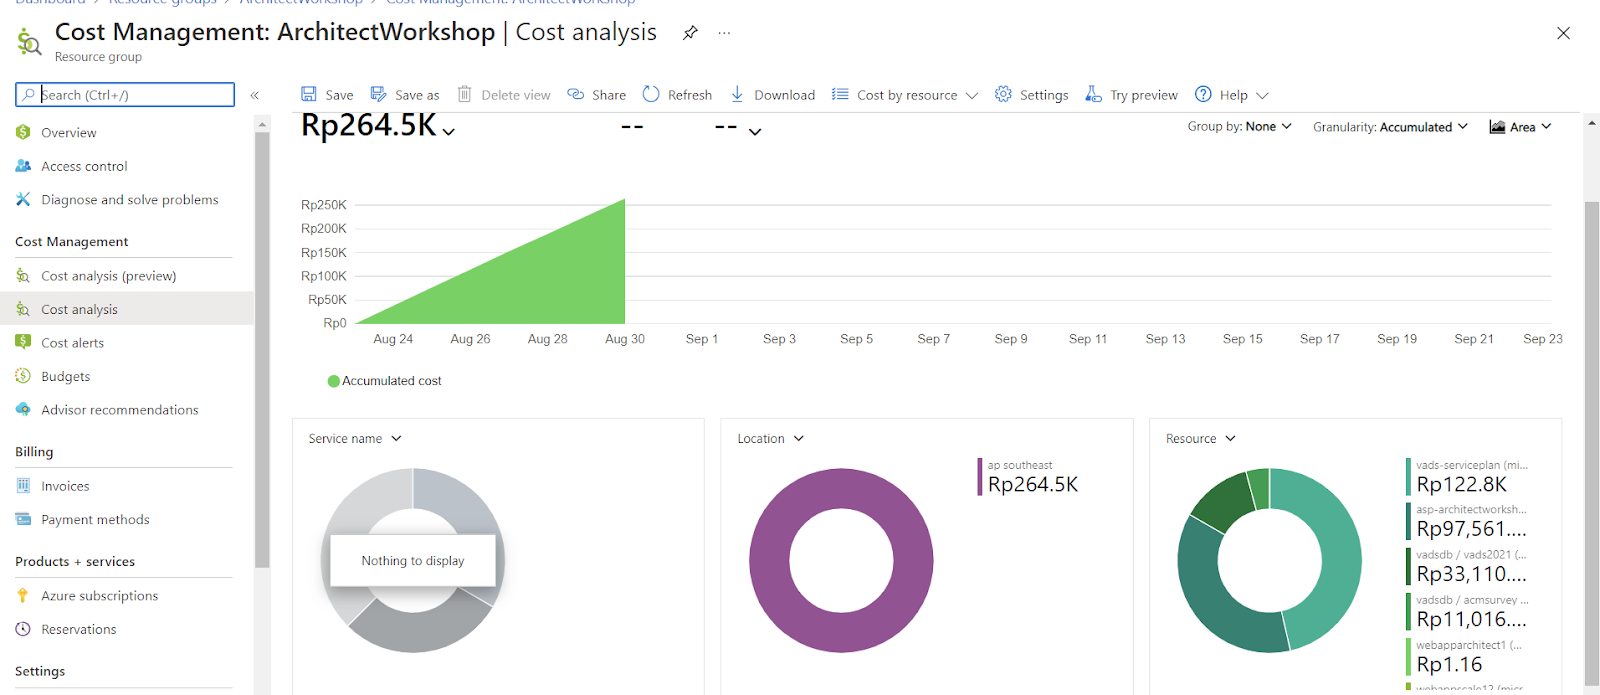The image size is (1600, 695).
Task: Click the Delete view label
Action: 516,95
